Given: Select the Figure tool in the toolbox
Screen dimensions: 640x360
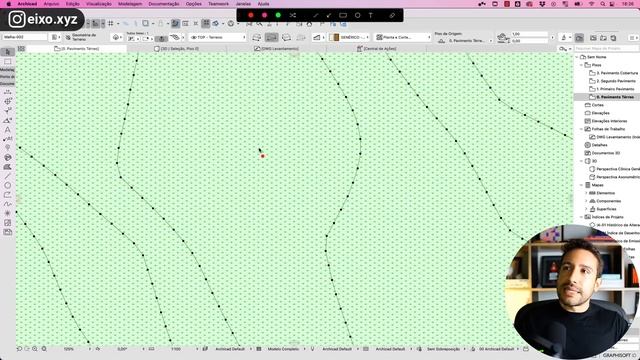Looking at the screenshot, I should tap(7, 223).
